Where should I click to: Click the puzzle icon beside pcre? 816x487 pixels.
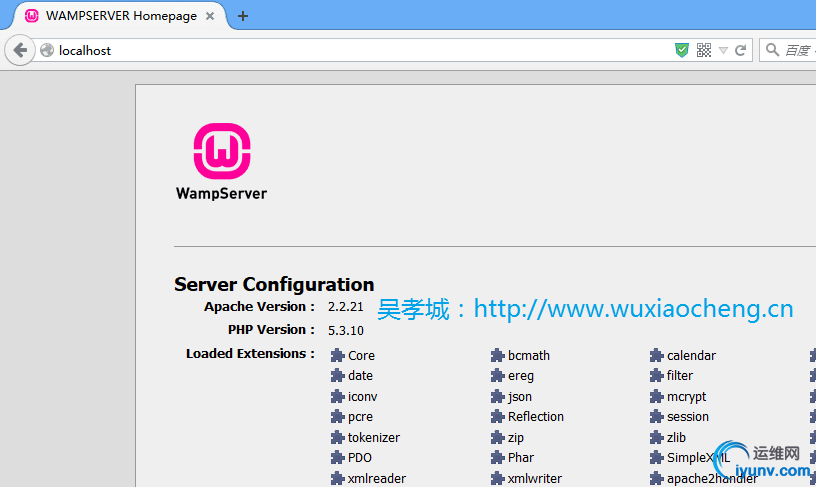(338, 417)
